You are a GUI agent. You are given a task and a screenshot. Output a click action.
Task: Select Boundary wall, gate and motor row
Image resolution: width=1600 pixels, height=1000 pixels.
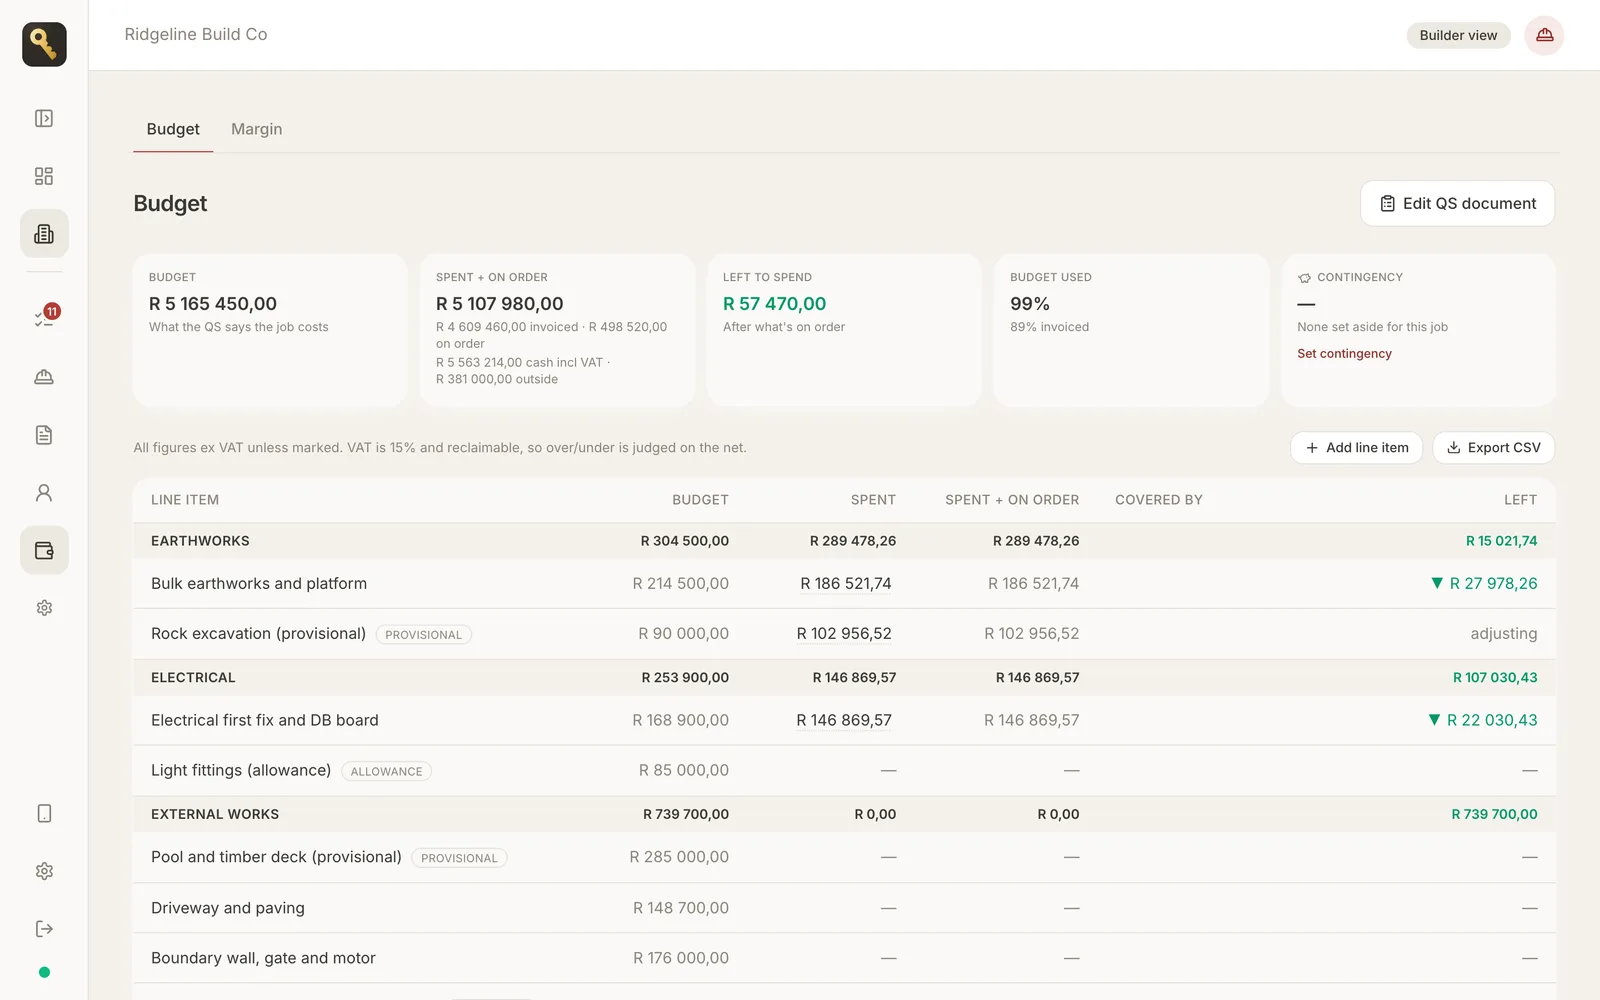pyautogui.click(x=844, y=958)
